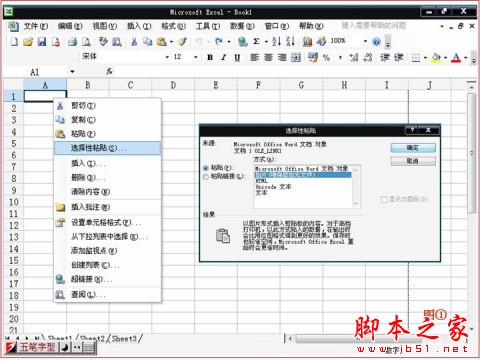Image resolution: width=480 pixels, height=360 pixels.
Task: Choose 插入批注 in context menu
Action: [x=107, y=207]
